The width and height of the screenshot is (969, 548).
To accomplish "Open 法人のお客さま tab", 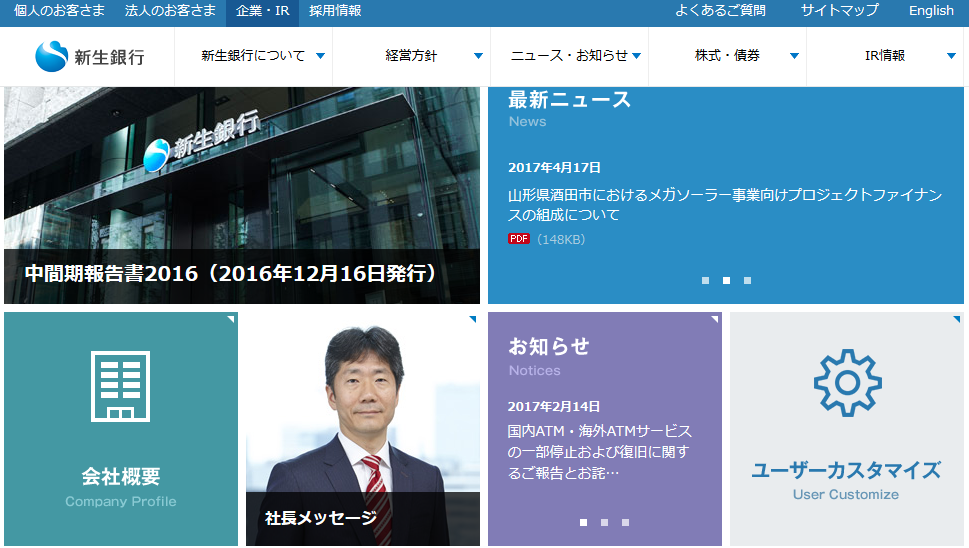I will [170, 11].
